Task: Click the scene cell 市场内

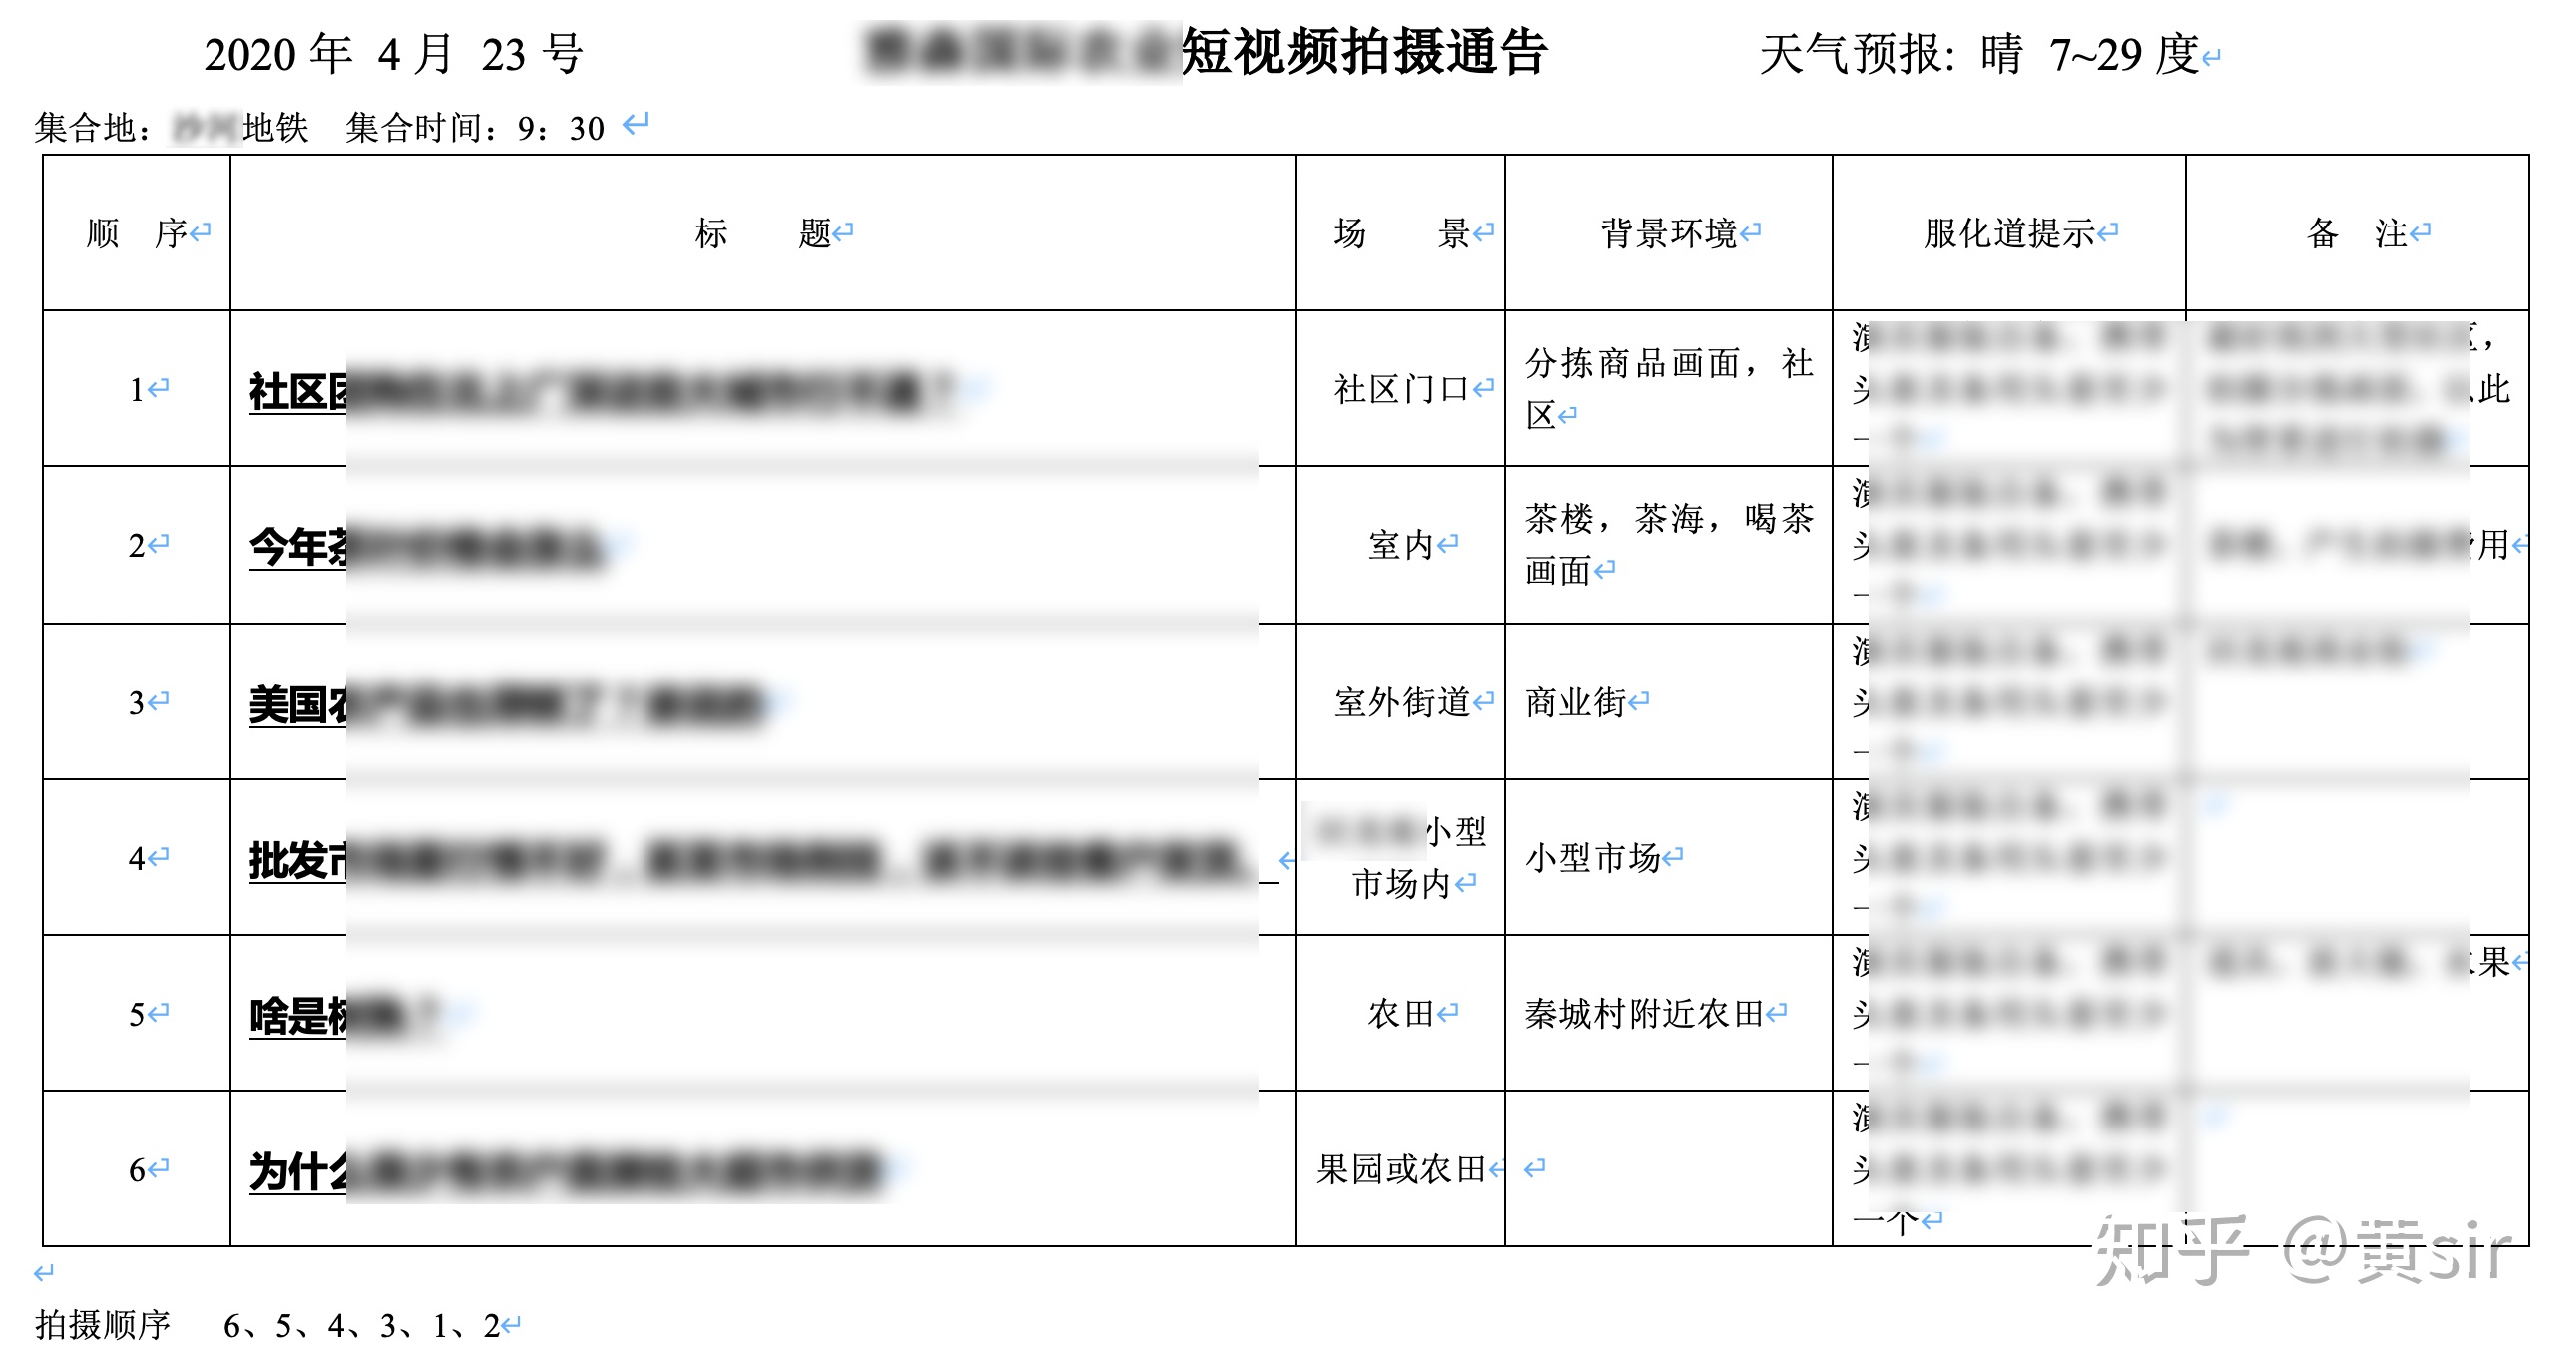Action: coord(1401,858)
